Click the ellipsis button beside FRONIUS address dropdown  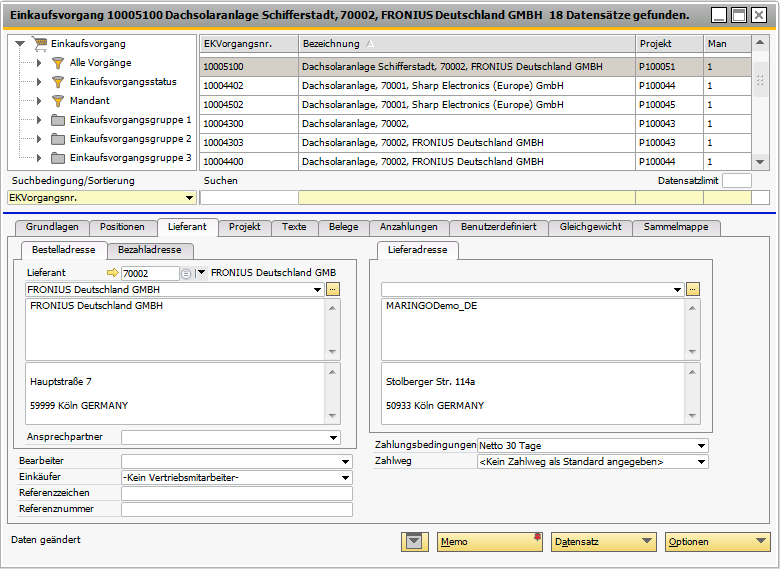coord(333,289)
